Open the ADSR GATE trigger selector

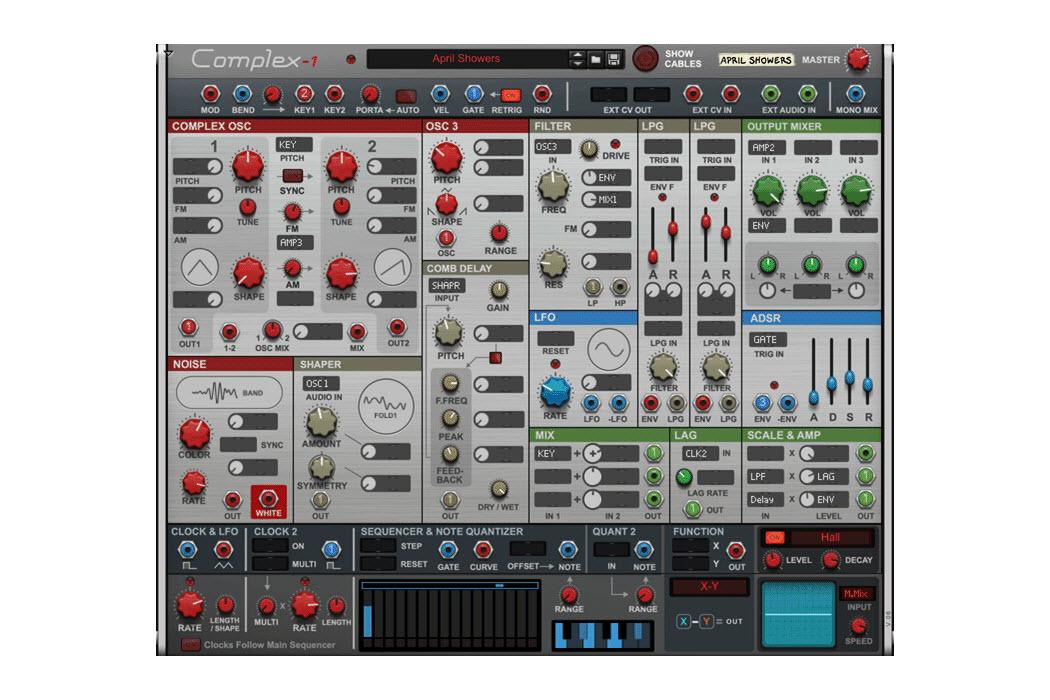[767, 340]
